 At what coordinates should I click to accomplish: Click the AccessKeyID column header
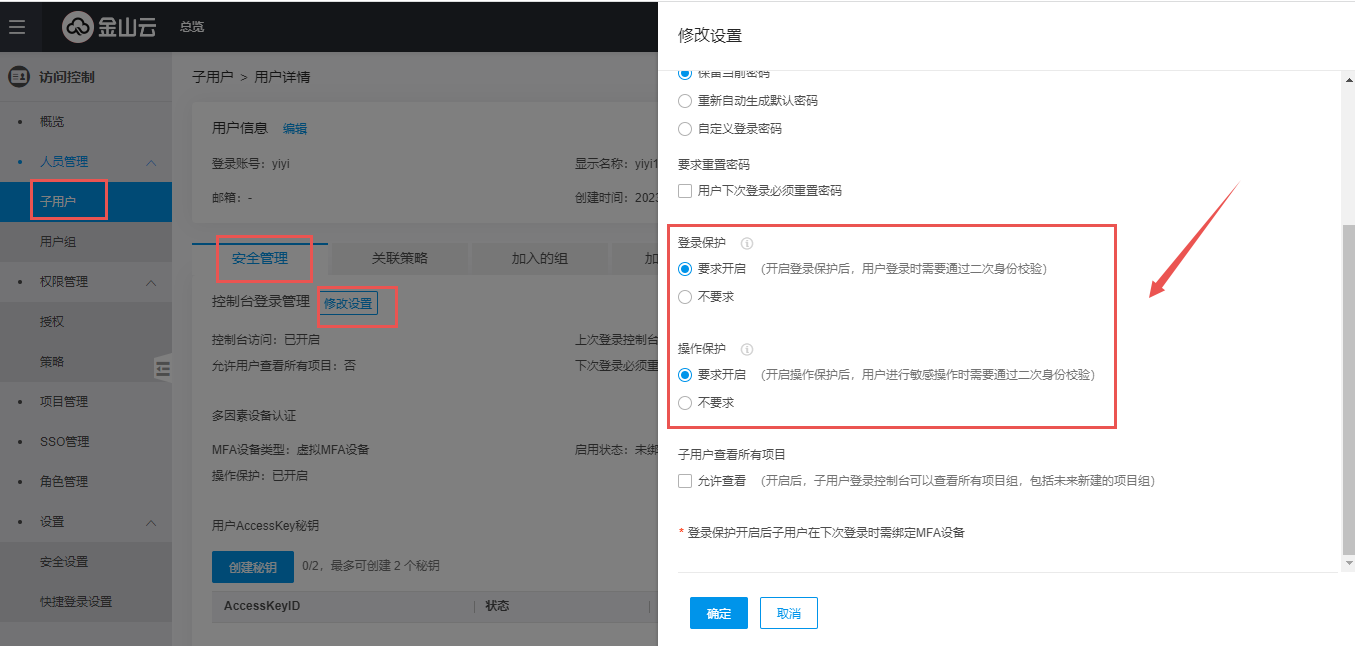point(262,606)
